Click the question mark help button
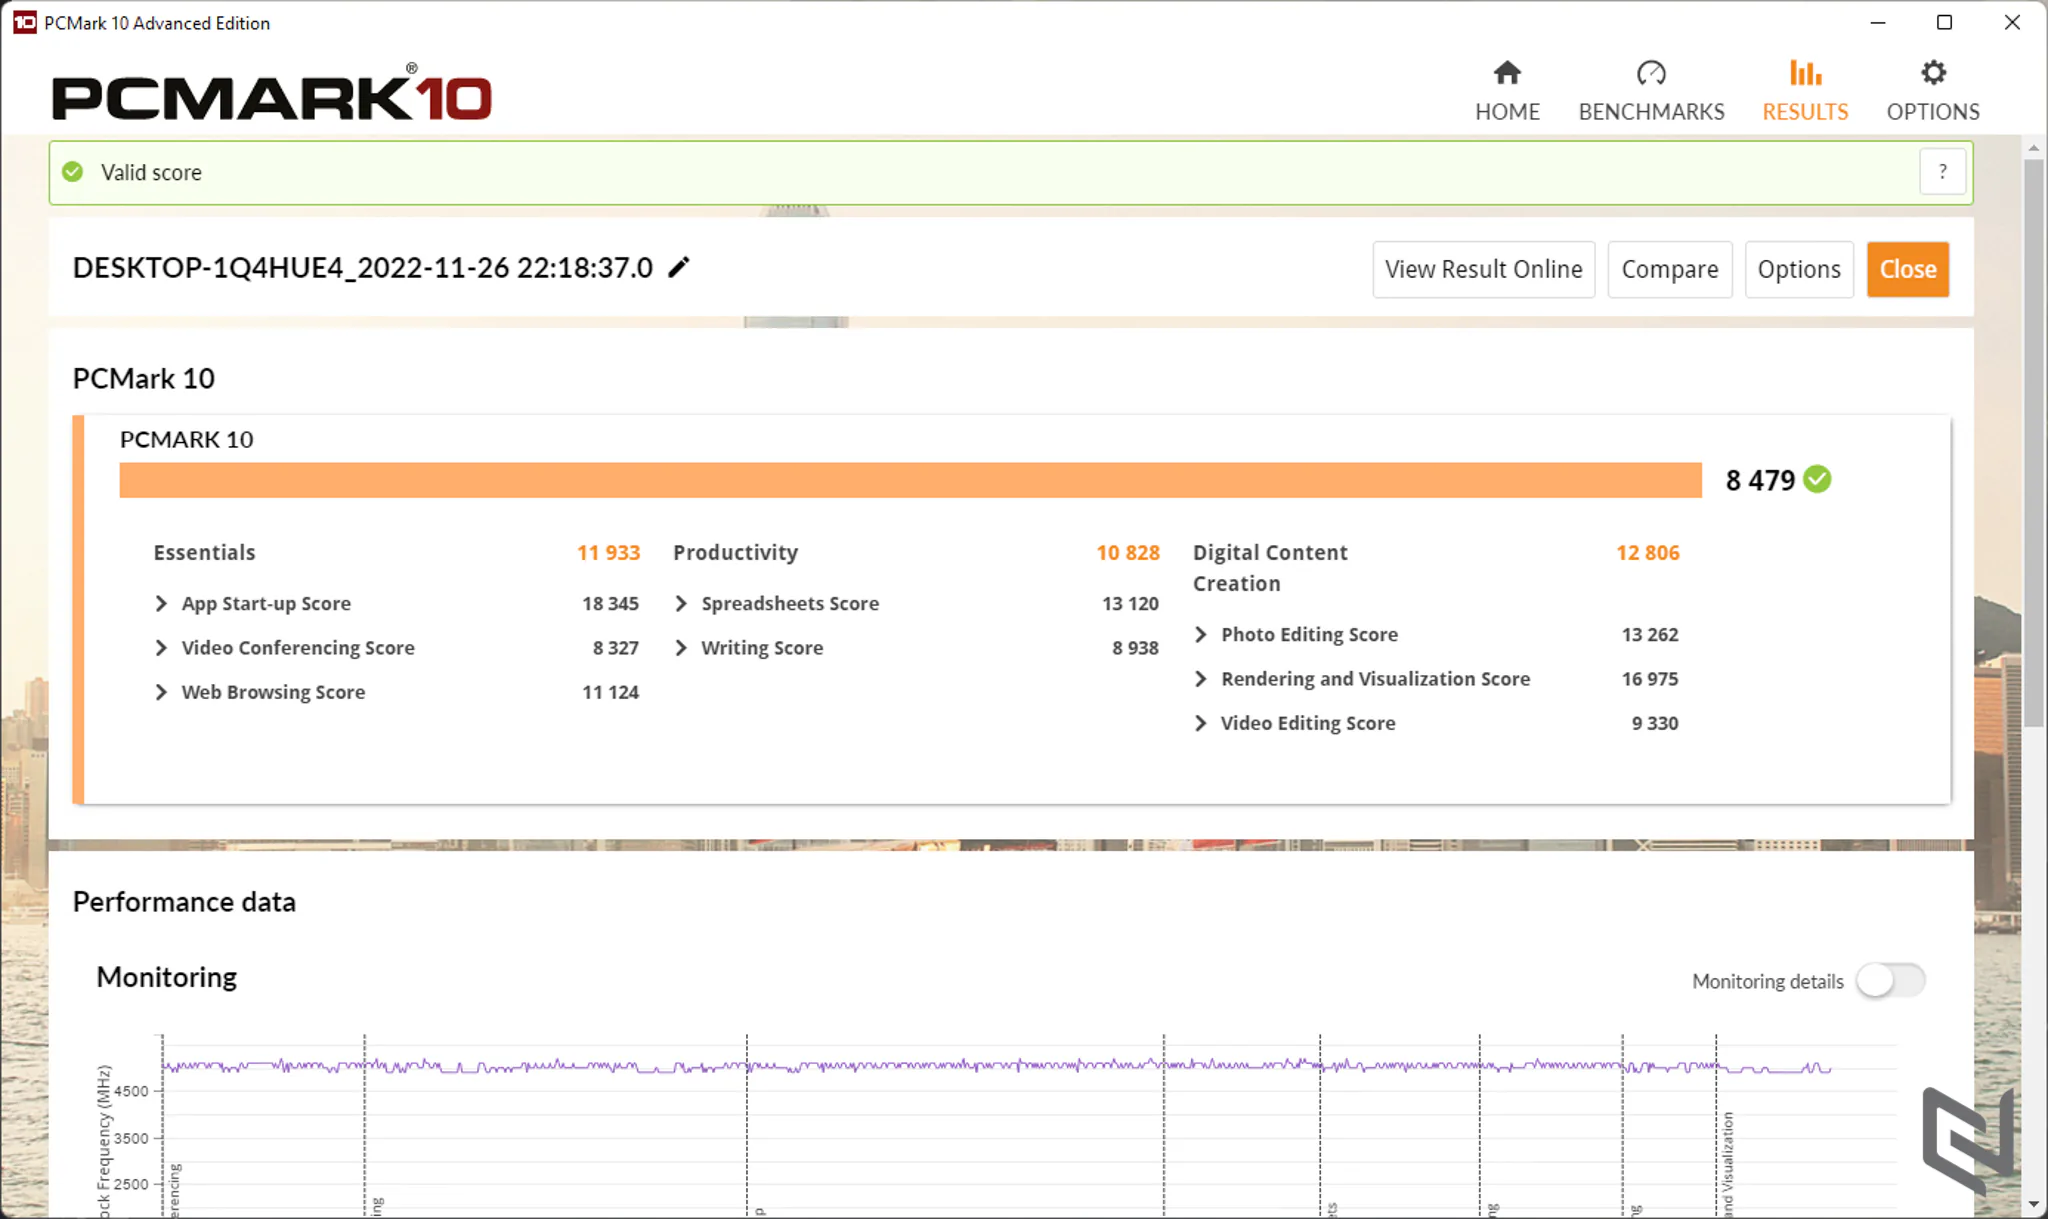2048x1219 pixels. 1942,172
